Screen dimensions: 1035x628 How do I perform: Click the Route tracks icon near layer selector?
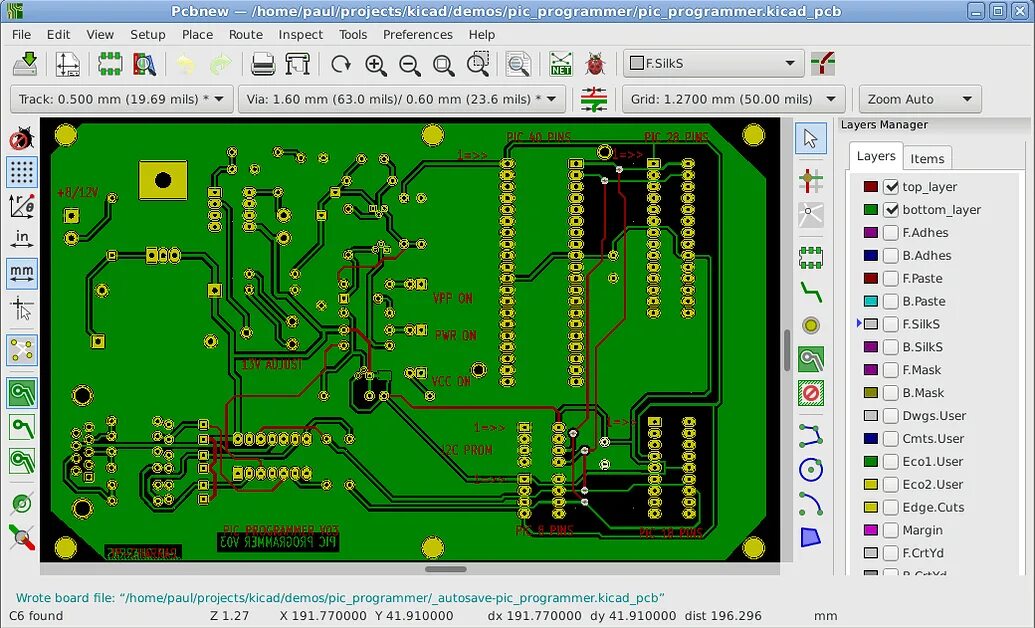823,64
